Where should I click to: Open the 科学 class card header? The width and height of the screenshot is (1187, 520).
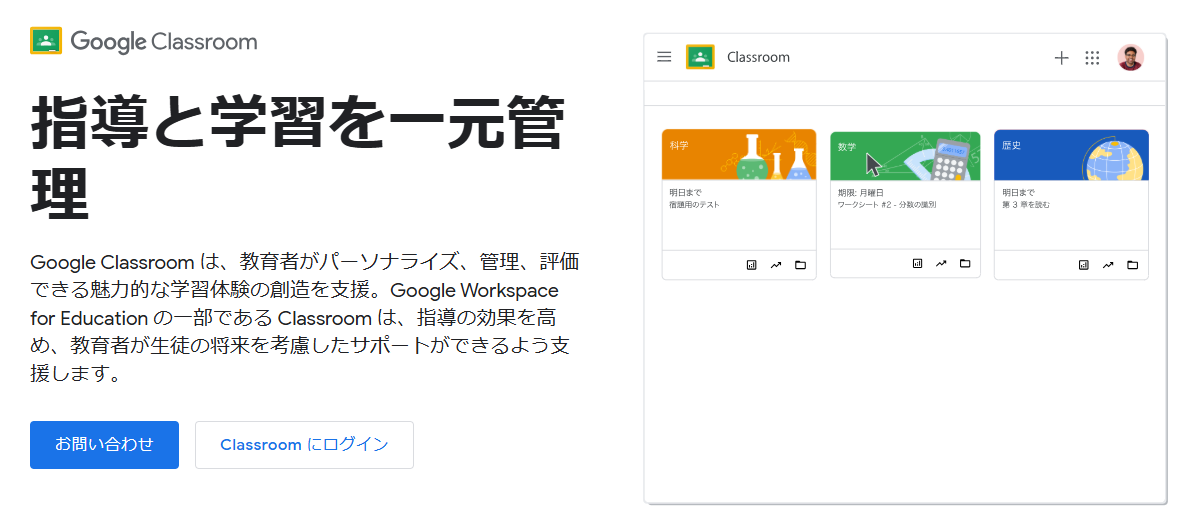pos(739,154)
